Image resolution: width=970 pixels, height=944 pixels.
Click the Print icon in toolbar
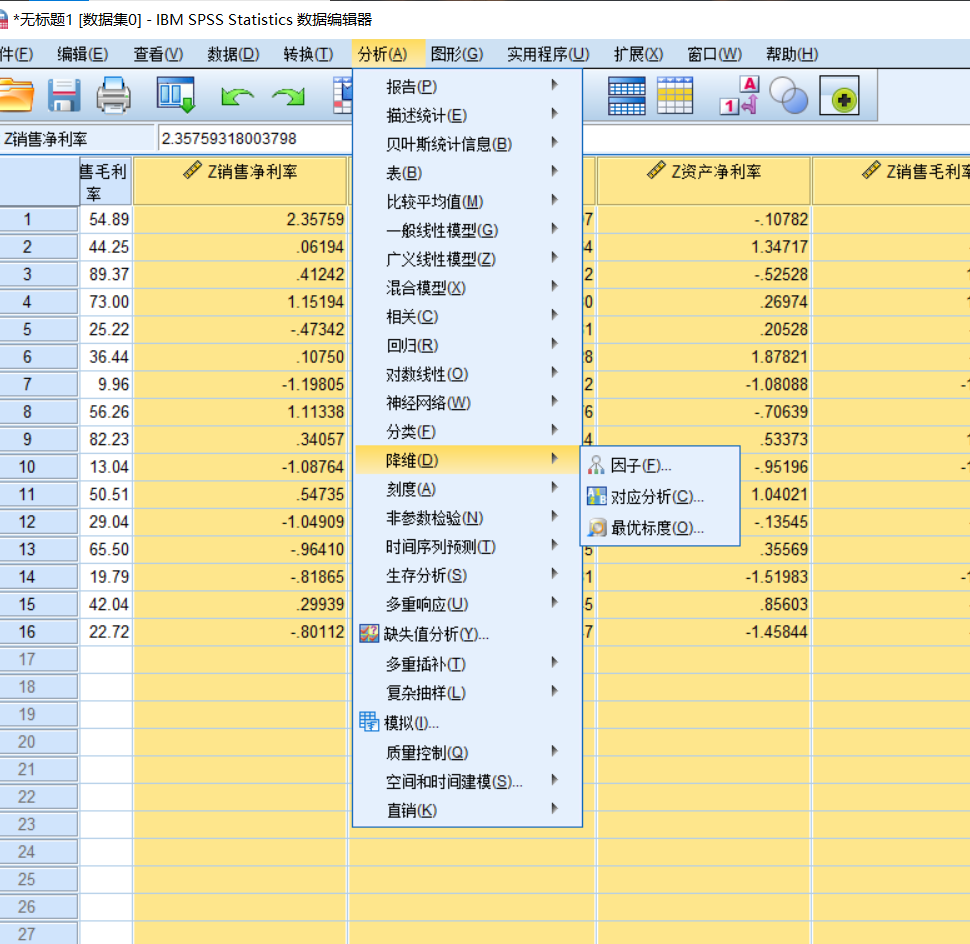click(x=113, y=96)
